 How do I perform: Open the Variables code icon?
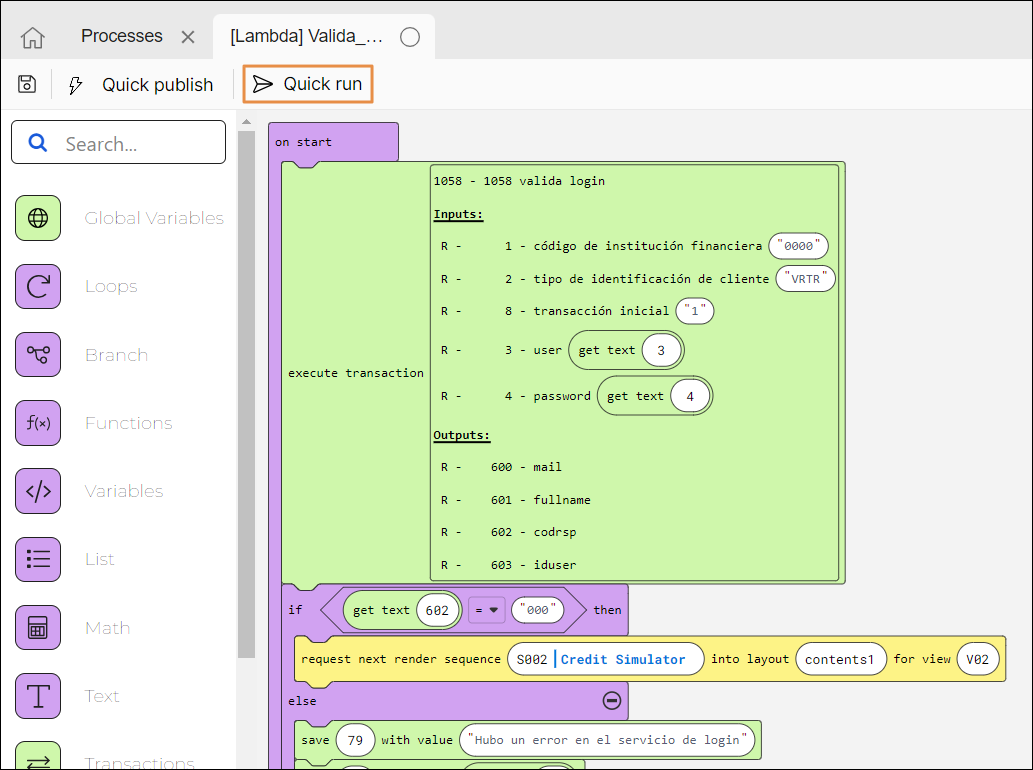click(38, 491)
